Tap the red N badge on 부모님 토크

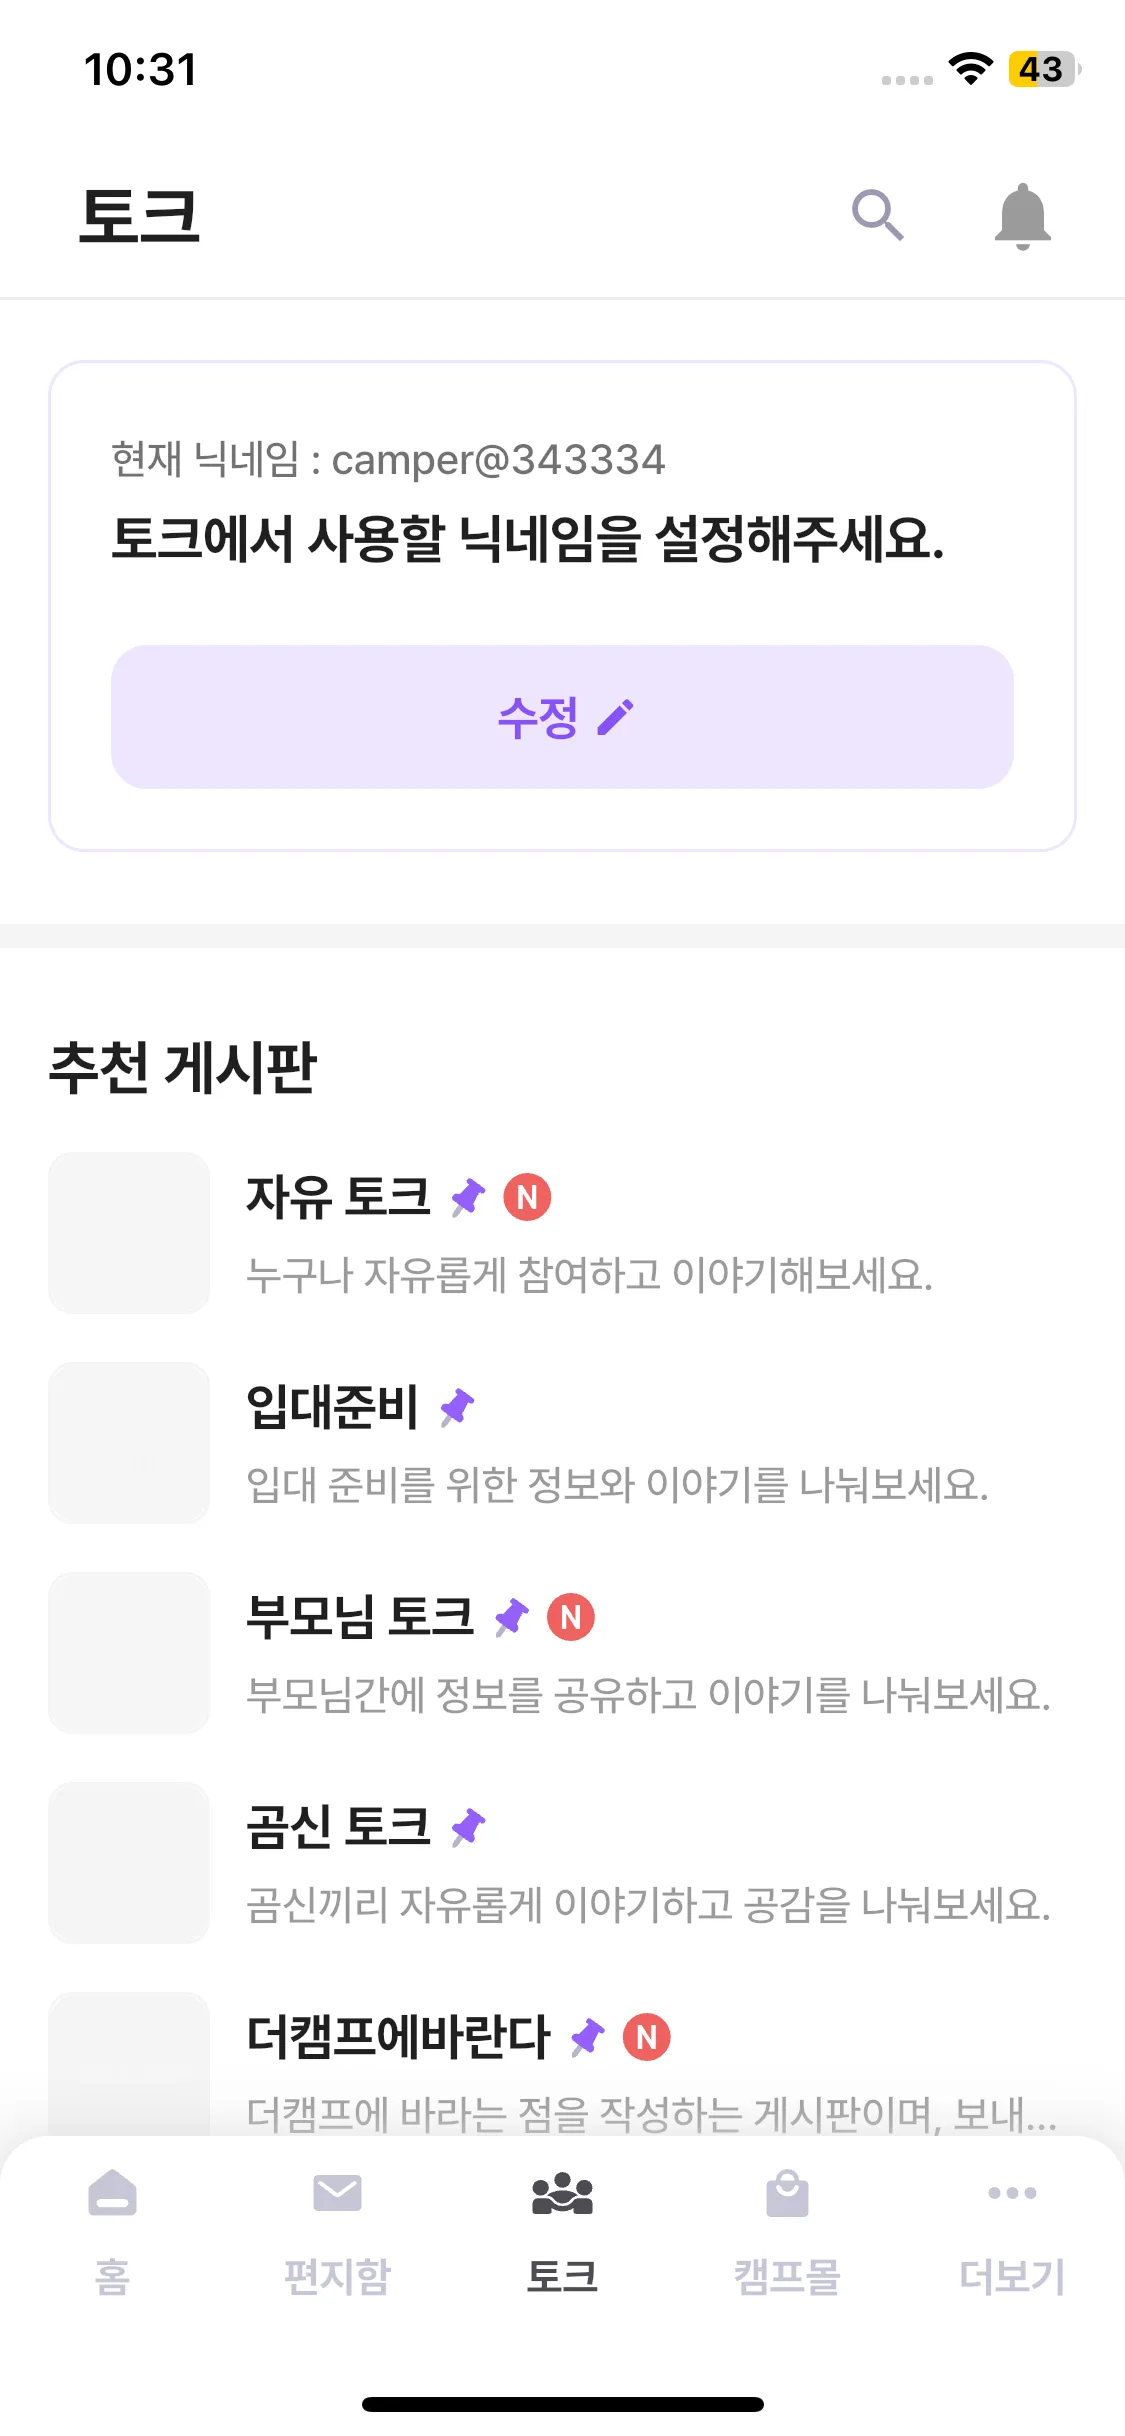571,1617
